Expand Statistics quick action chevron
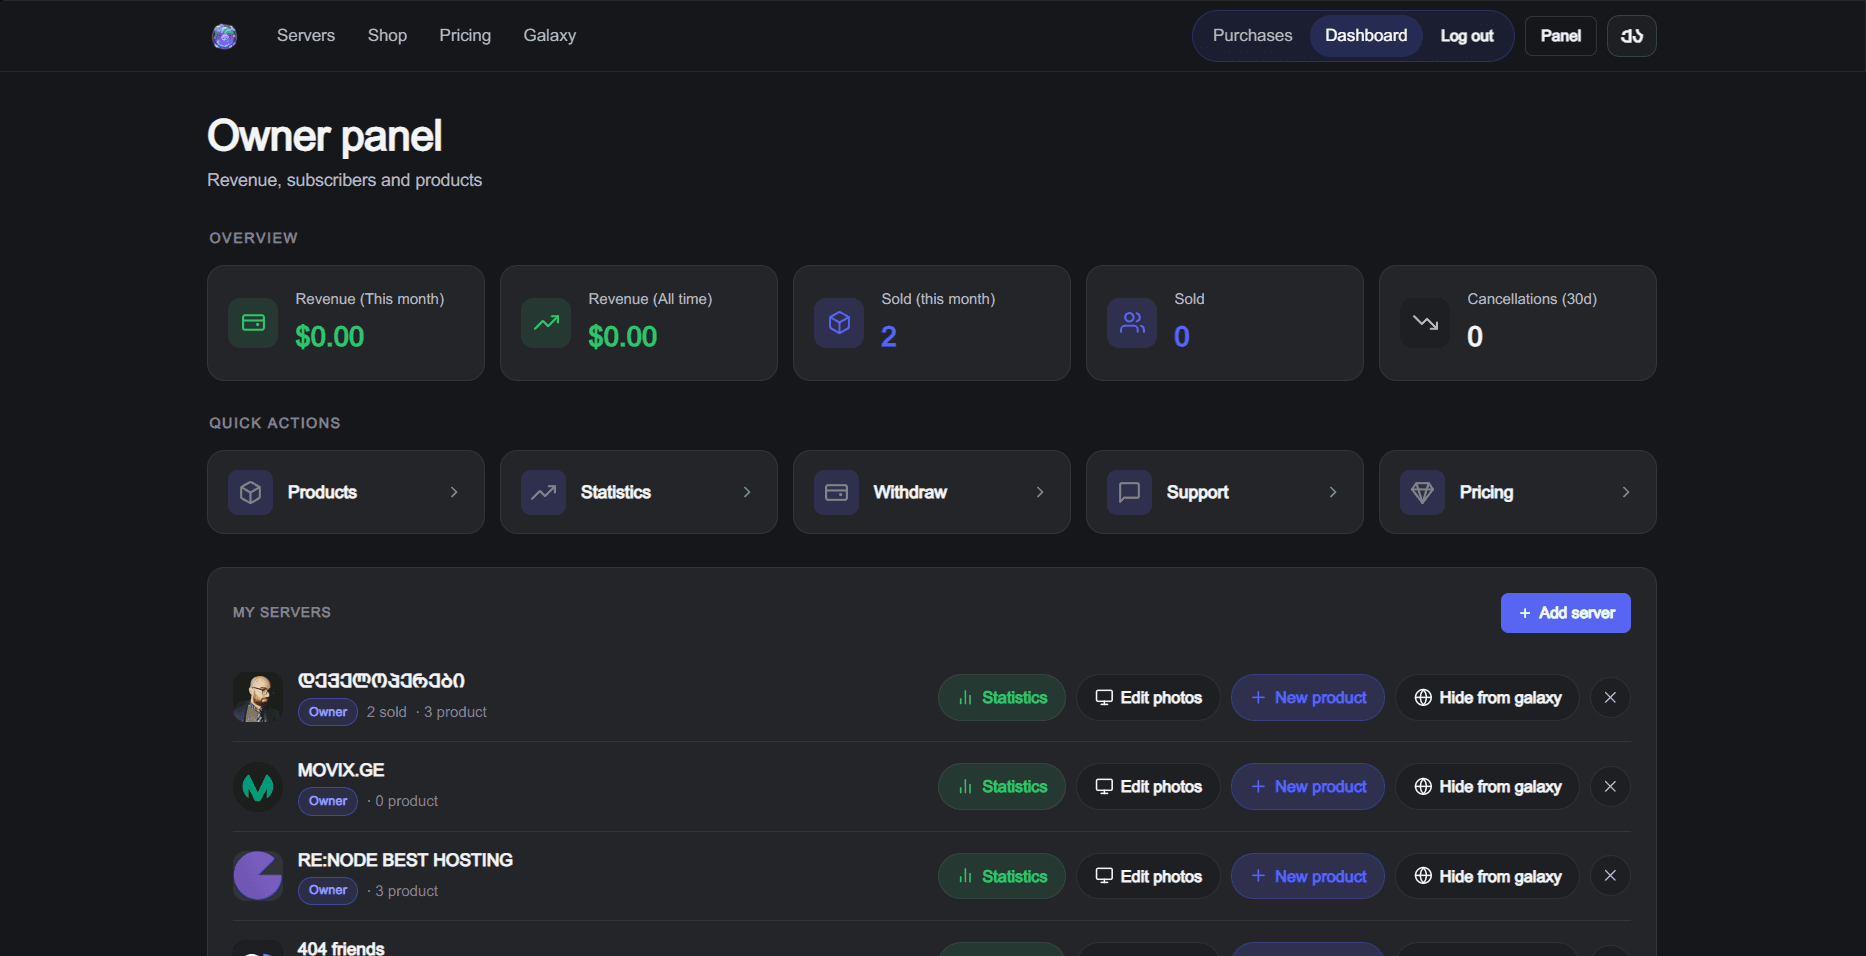 [747, 492]
